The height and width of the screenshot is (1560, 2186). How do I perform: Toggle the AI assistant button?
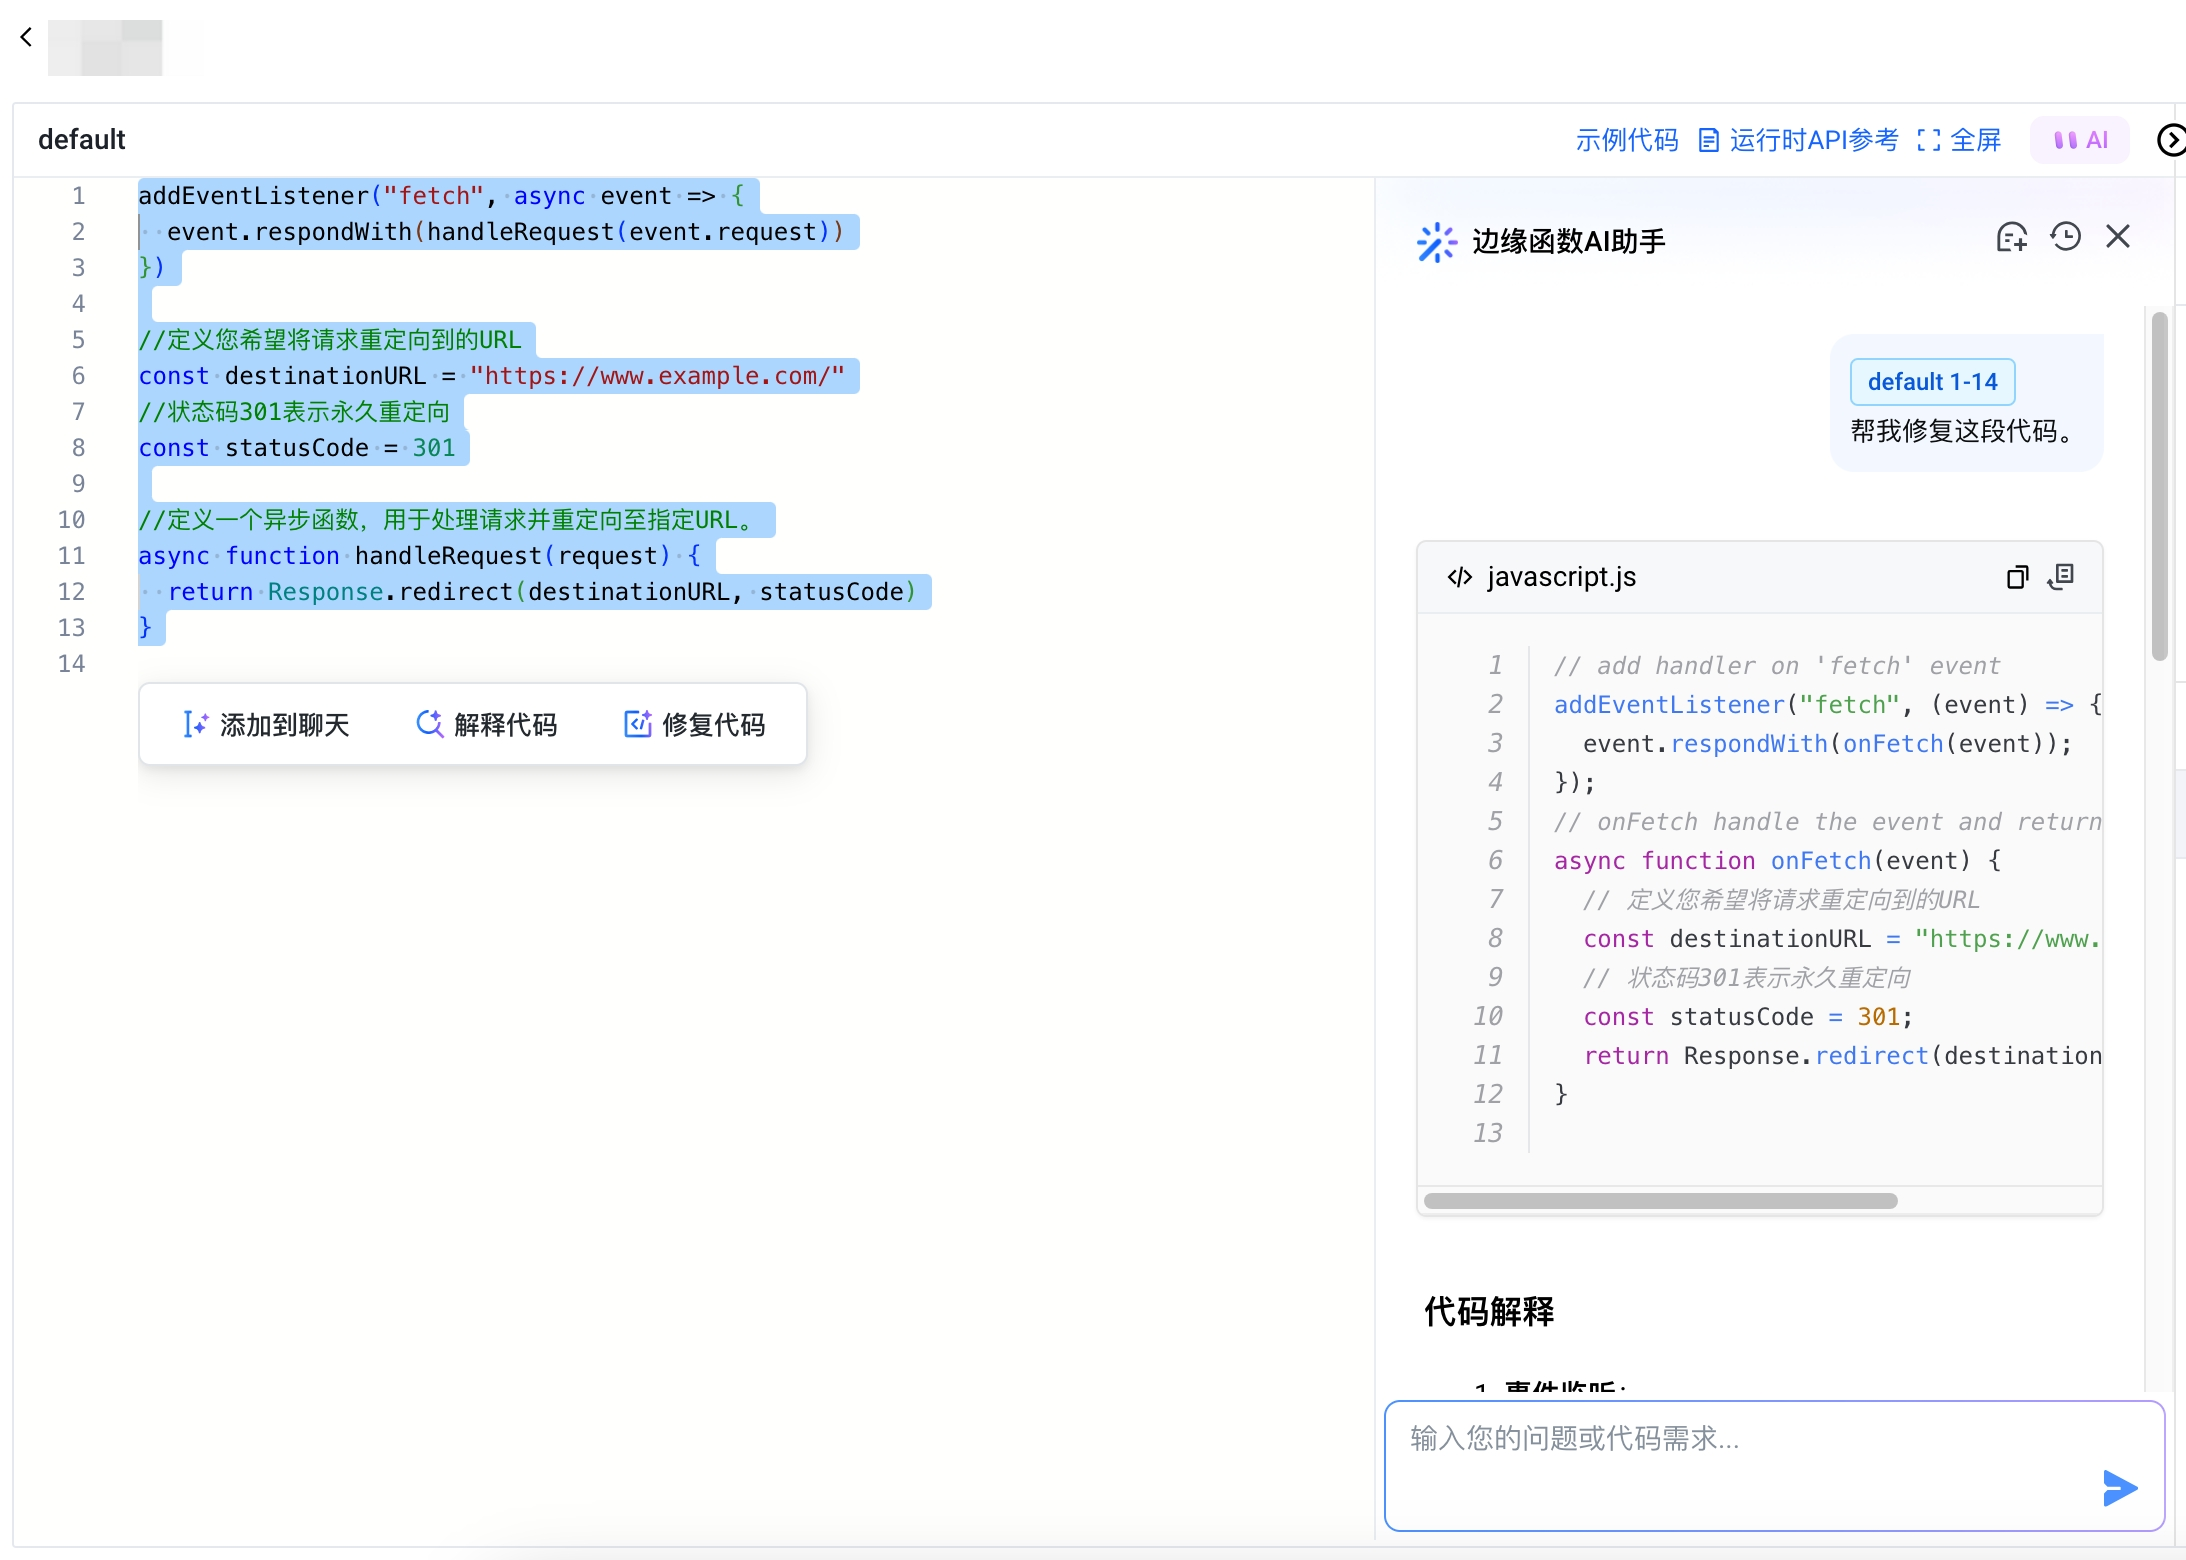click(2080, 140)
